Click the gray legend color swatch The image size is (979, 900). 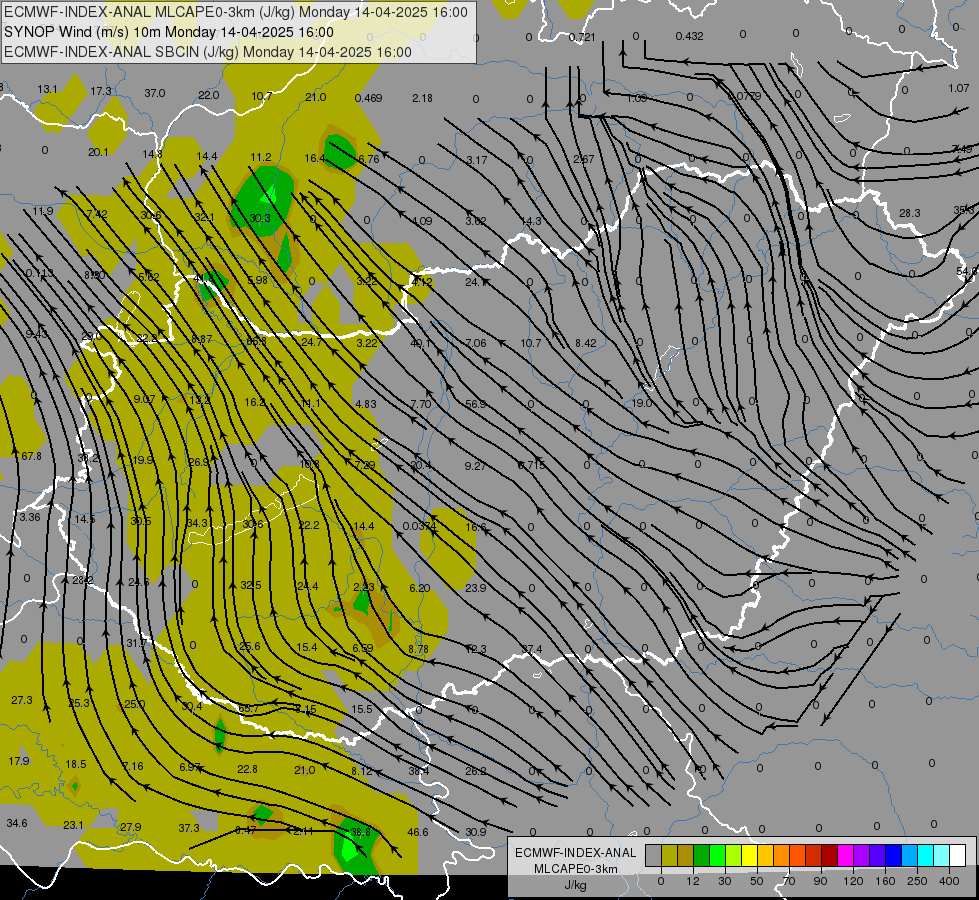(x=653, y=856)
